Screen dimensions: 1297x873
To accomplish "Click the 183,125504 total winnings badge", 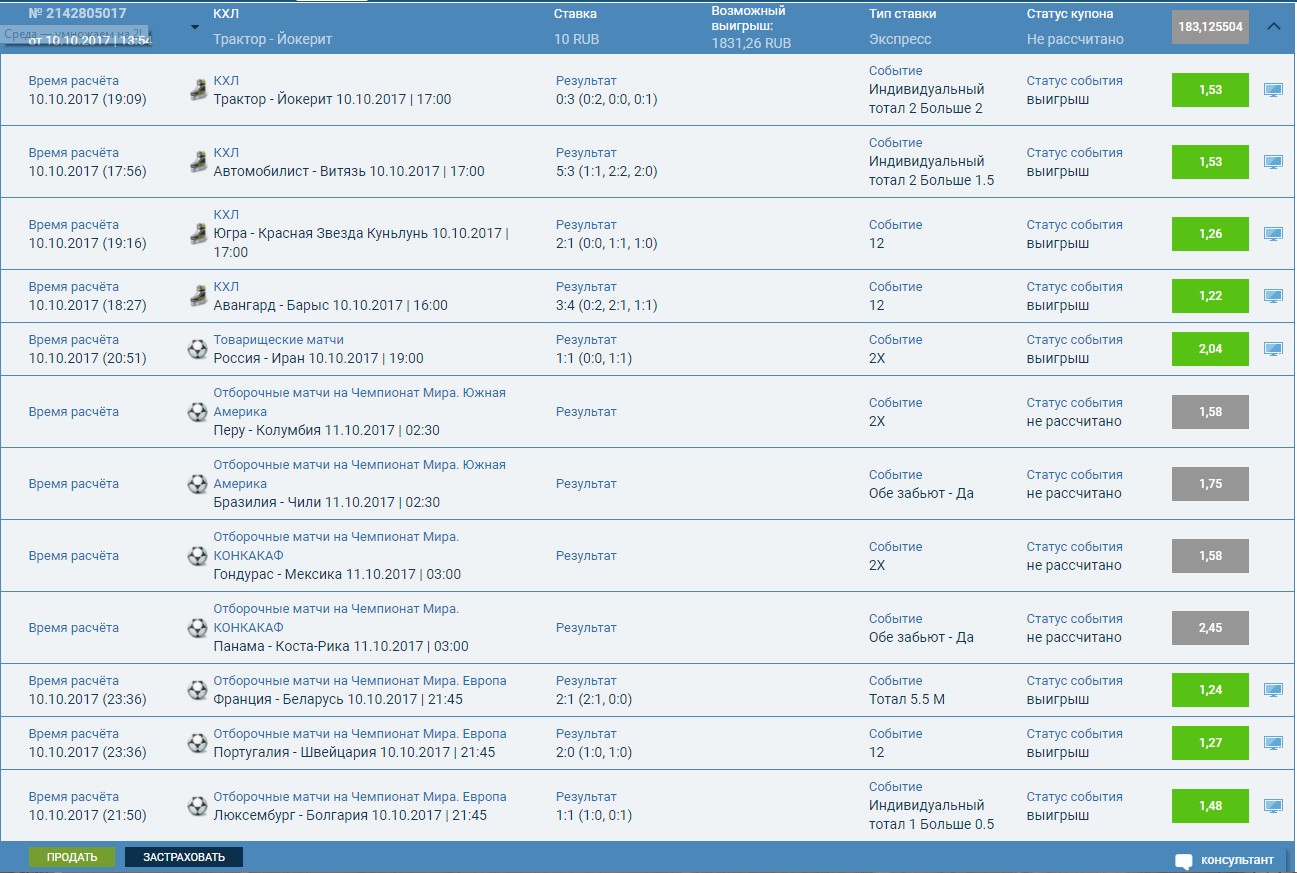I will point(1209,27).
